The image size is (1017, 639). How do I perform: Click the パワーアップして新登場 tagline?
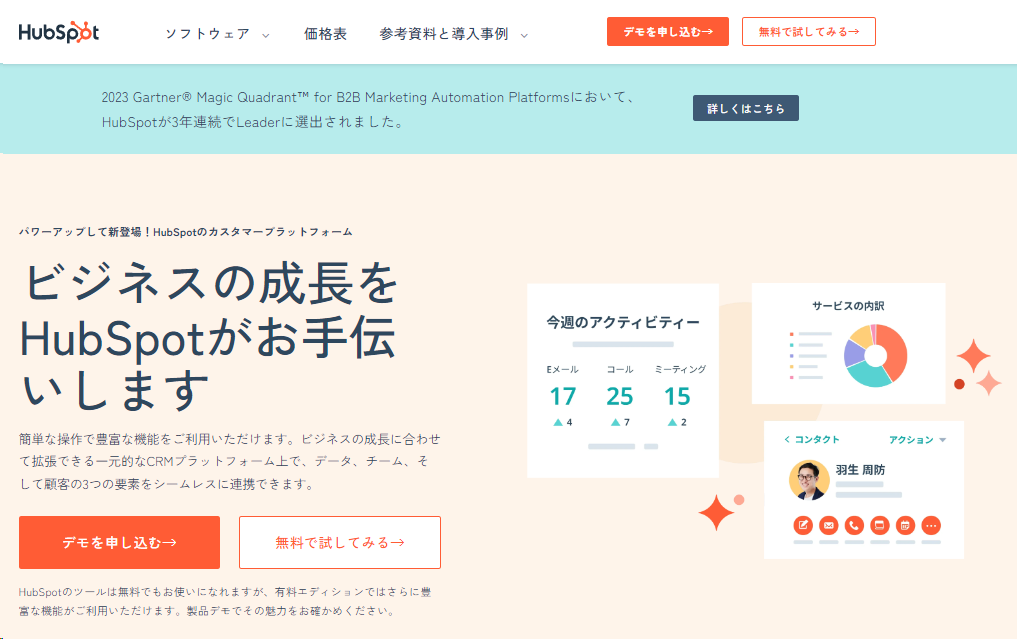pos(185,232)
